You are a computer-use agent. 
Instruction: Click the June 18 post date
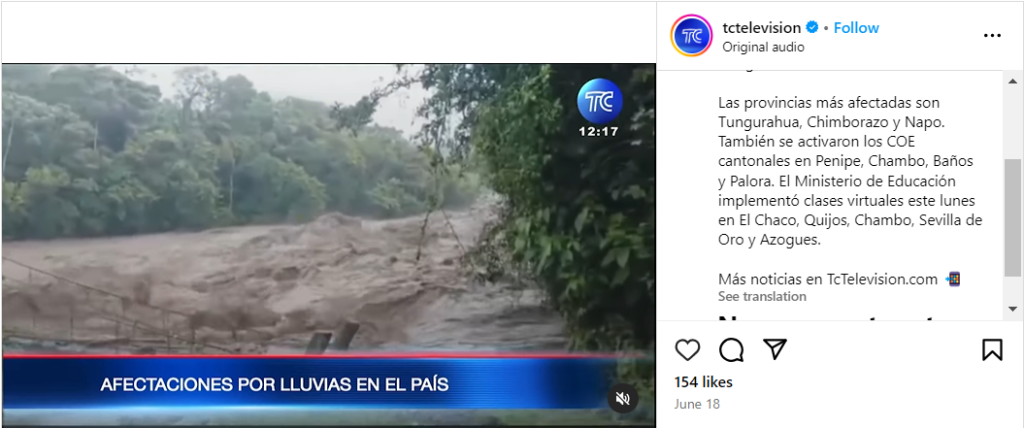697,404
